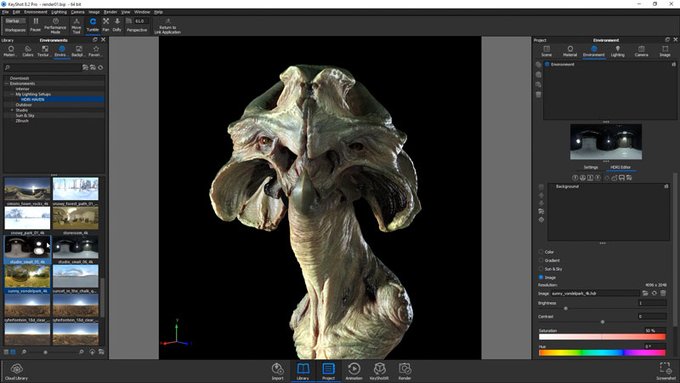Expand the Studio folder in library tree
This screenshot has height=383, width=680.
pos(12,110)
